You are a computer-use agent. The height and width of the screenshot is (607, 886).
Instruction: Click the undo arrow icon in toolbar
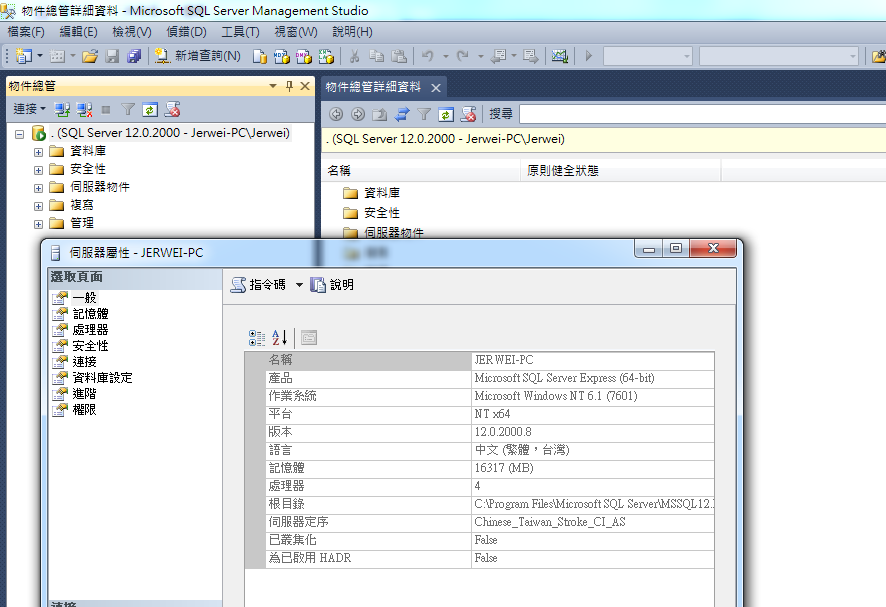[428, 56]
